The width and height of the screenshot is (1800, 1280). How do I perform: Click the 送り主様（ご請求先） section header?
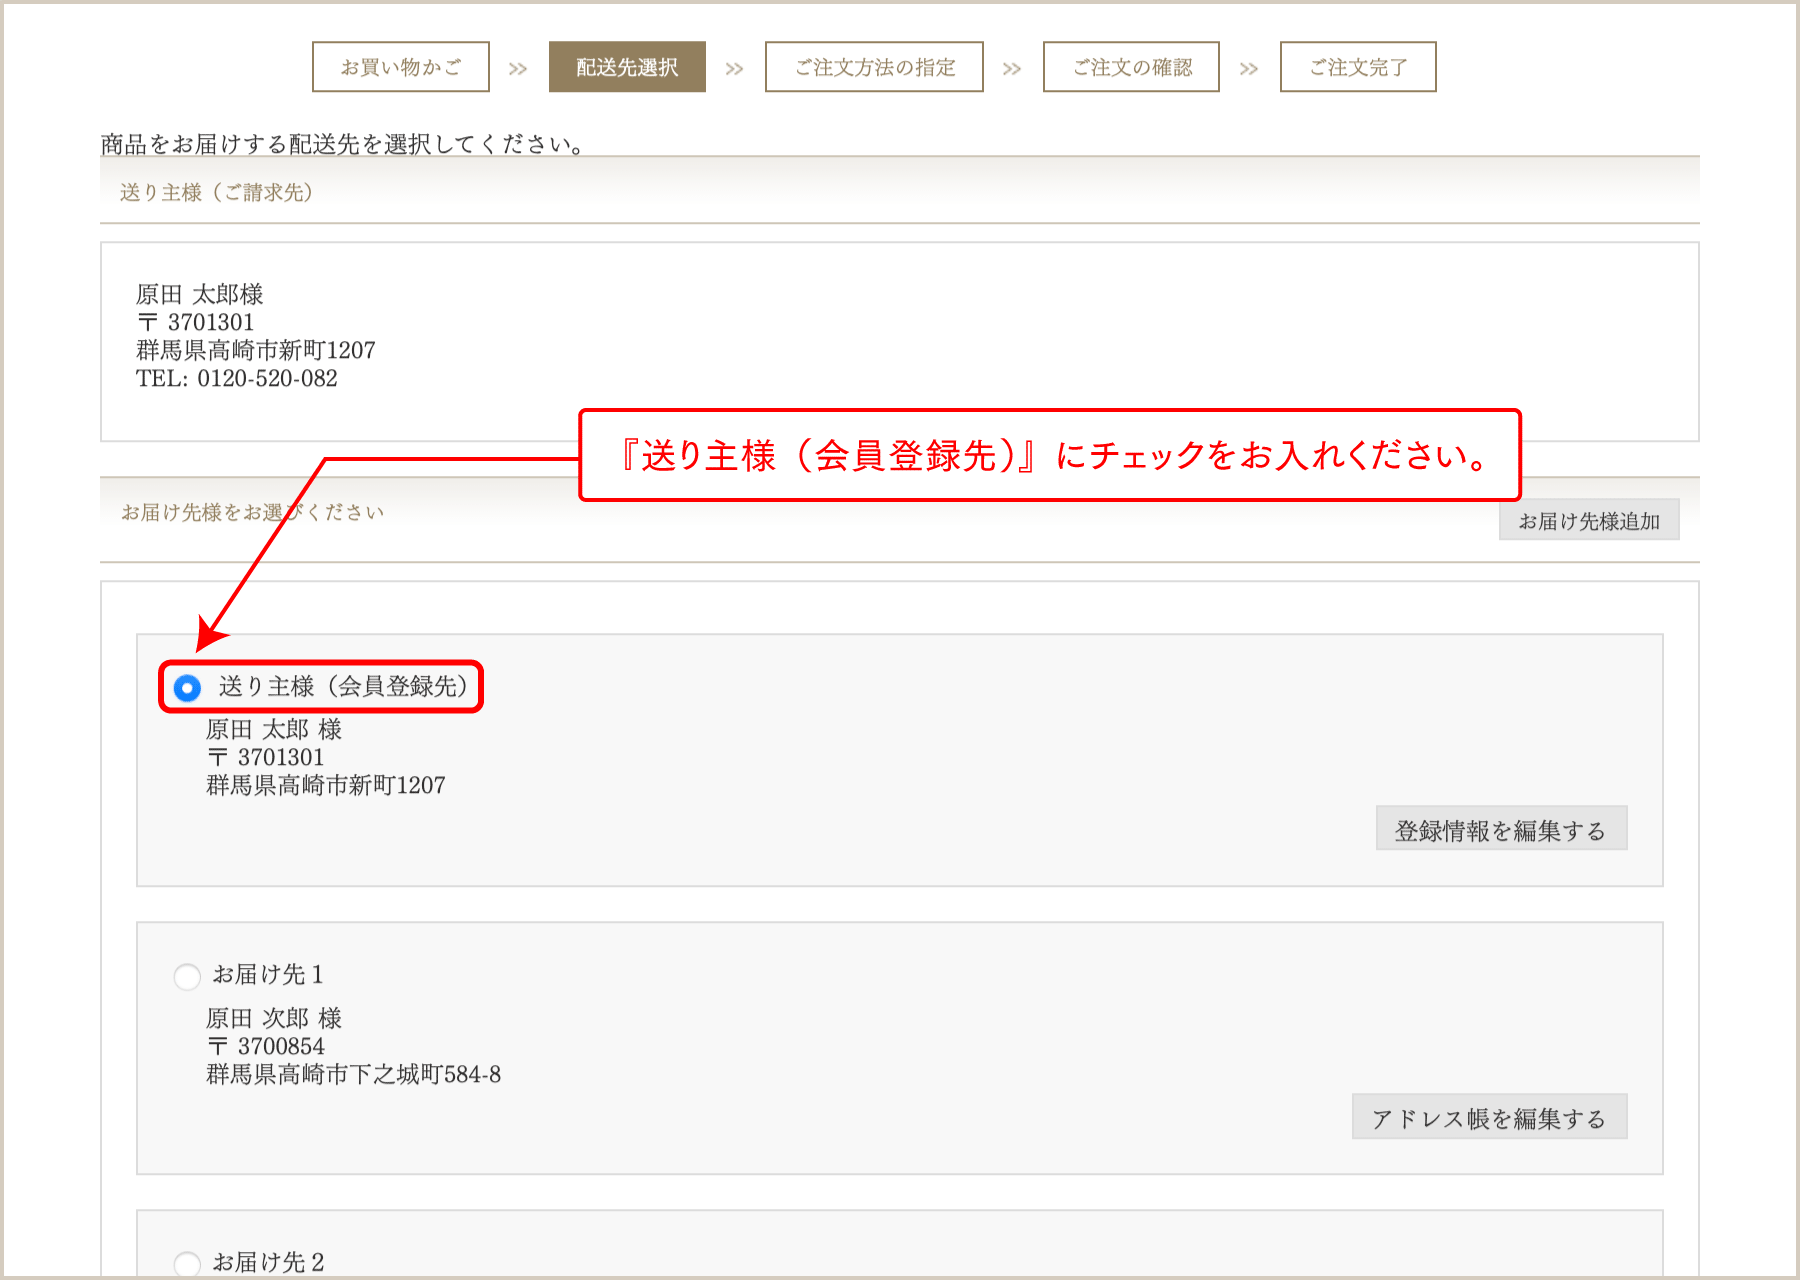click(x=216, y=191)
